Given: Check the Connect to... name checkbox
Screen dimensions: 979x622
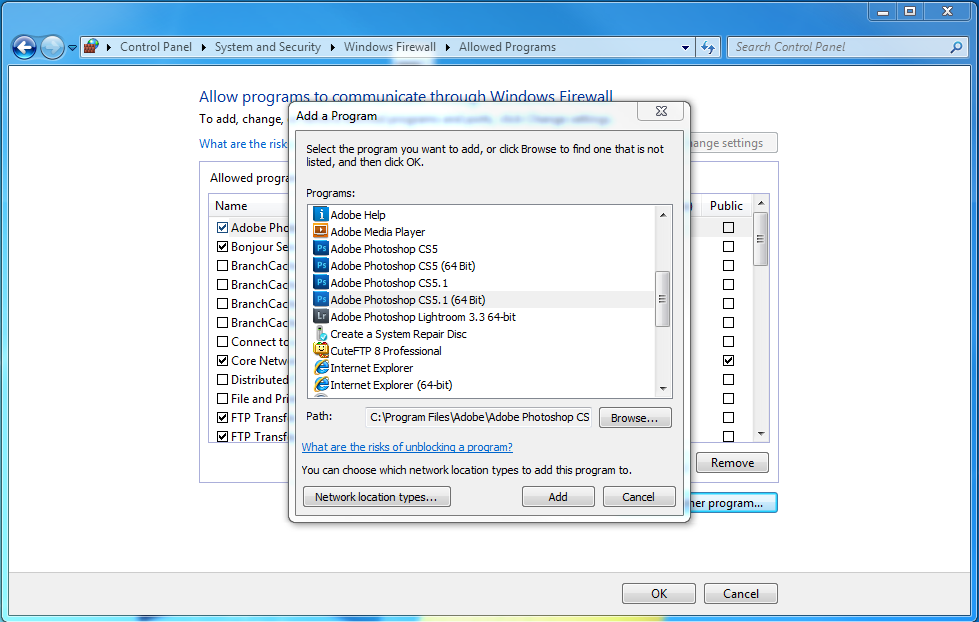Looking at the screenshot, I should tap(222, 342).
